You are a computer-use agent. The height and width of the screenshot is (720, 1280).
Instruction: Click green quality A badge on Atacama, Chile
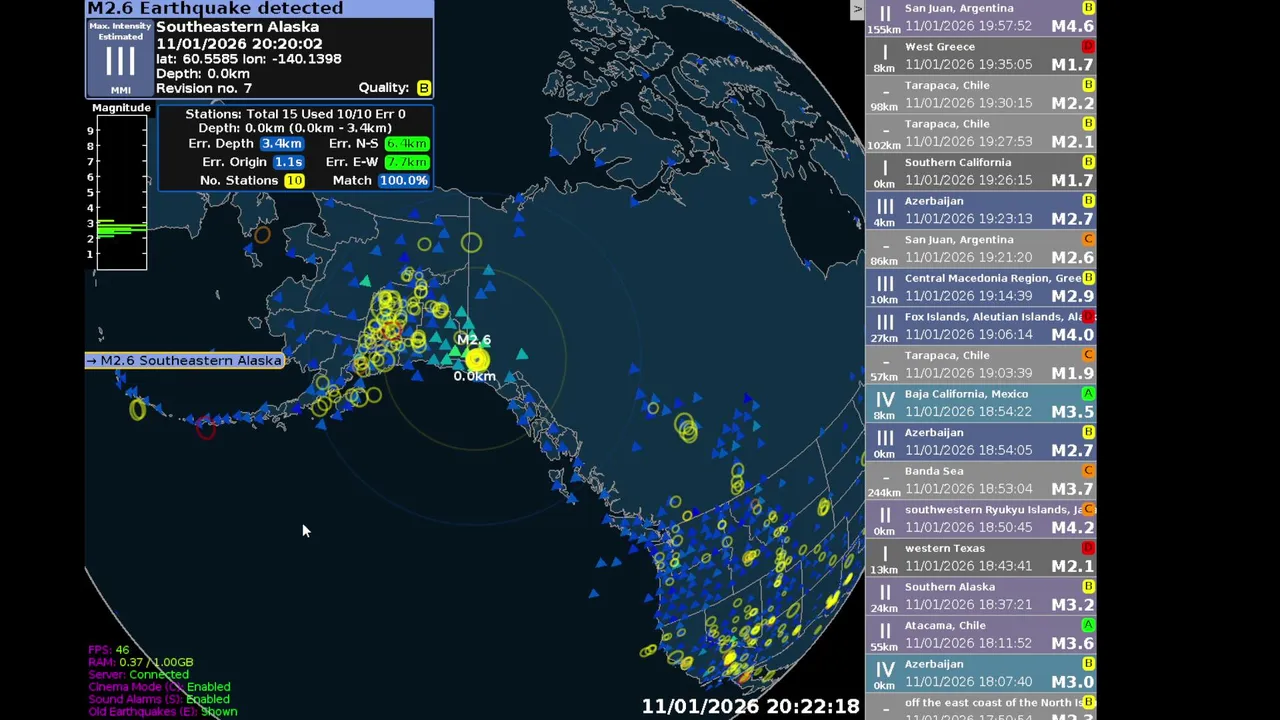(x=1088, y=626)
